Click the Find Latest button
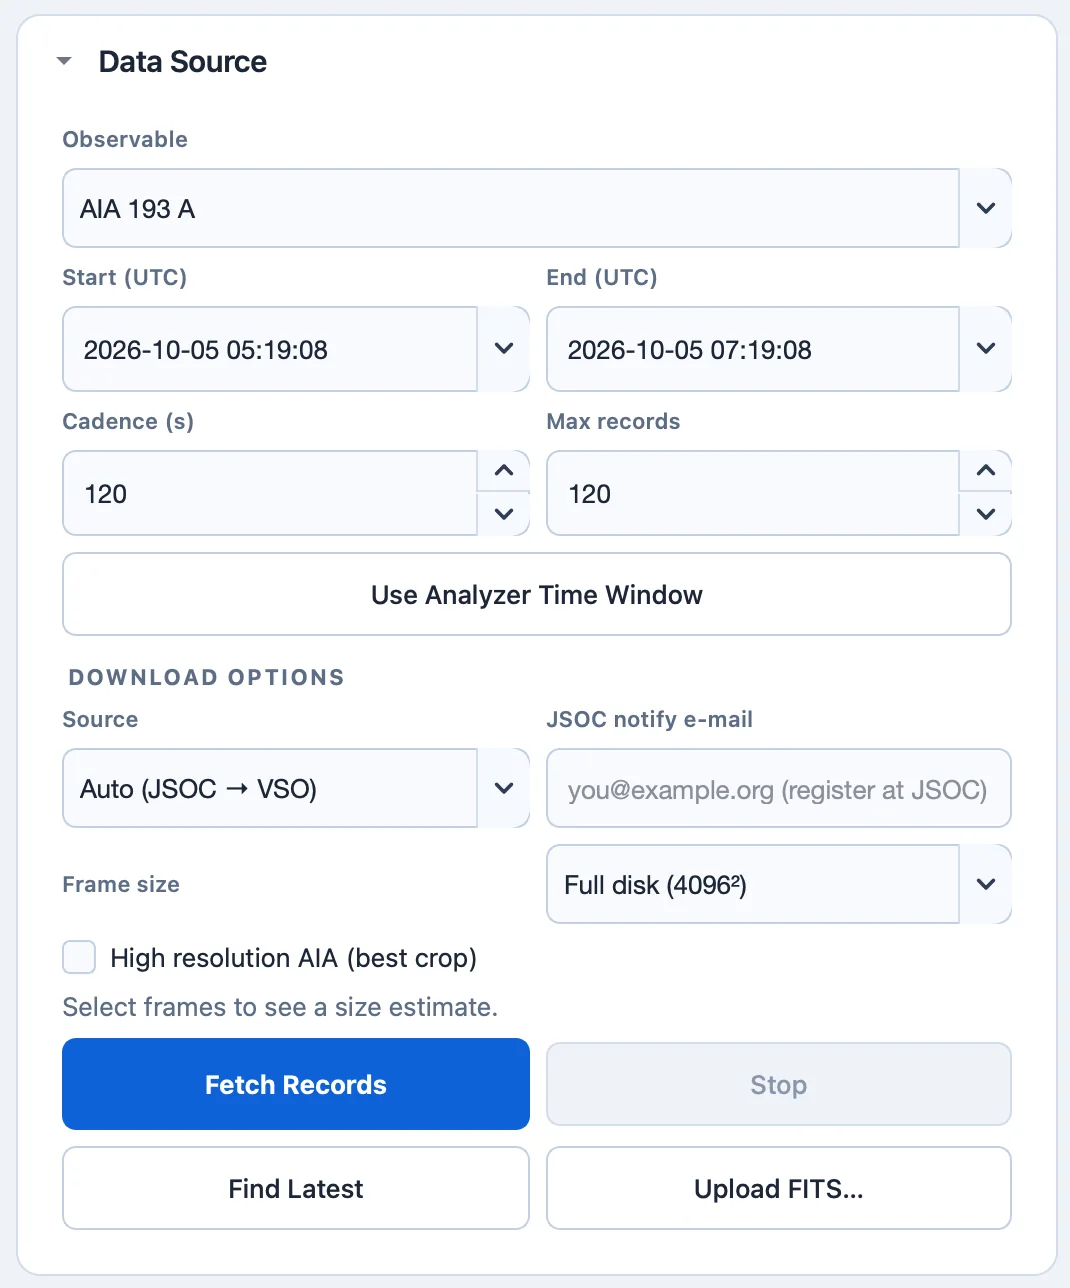The height and width of the screenshot is (1288, 1070). pyautogui.click(x=296, y=1188)
